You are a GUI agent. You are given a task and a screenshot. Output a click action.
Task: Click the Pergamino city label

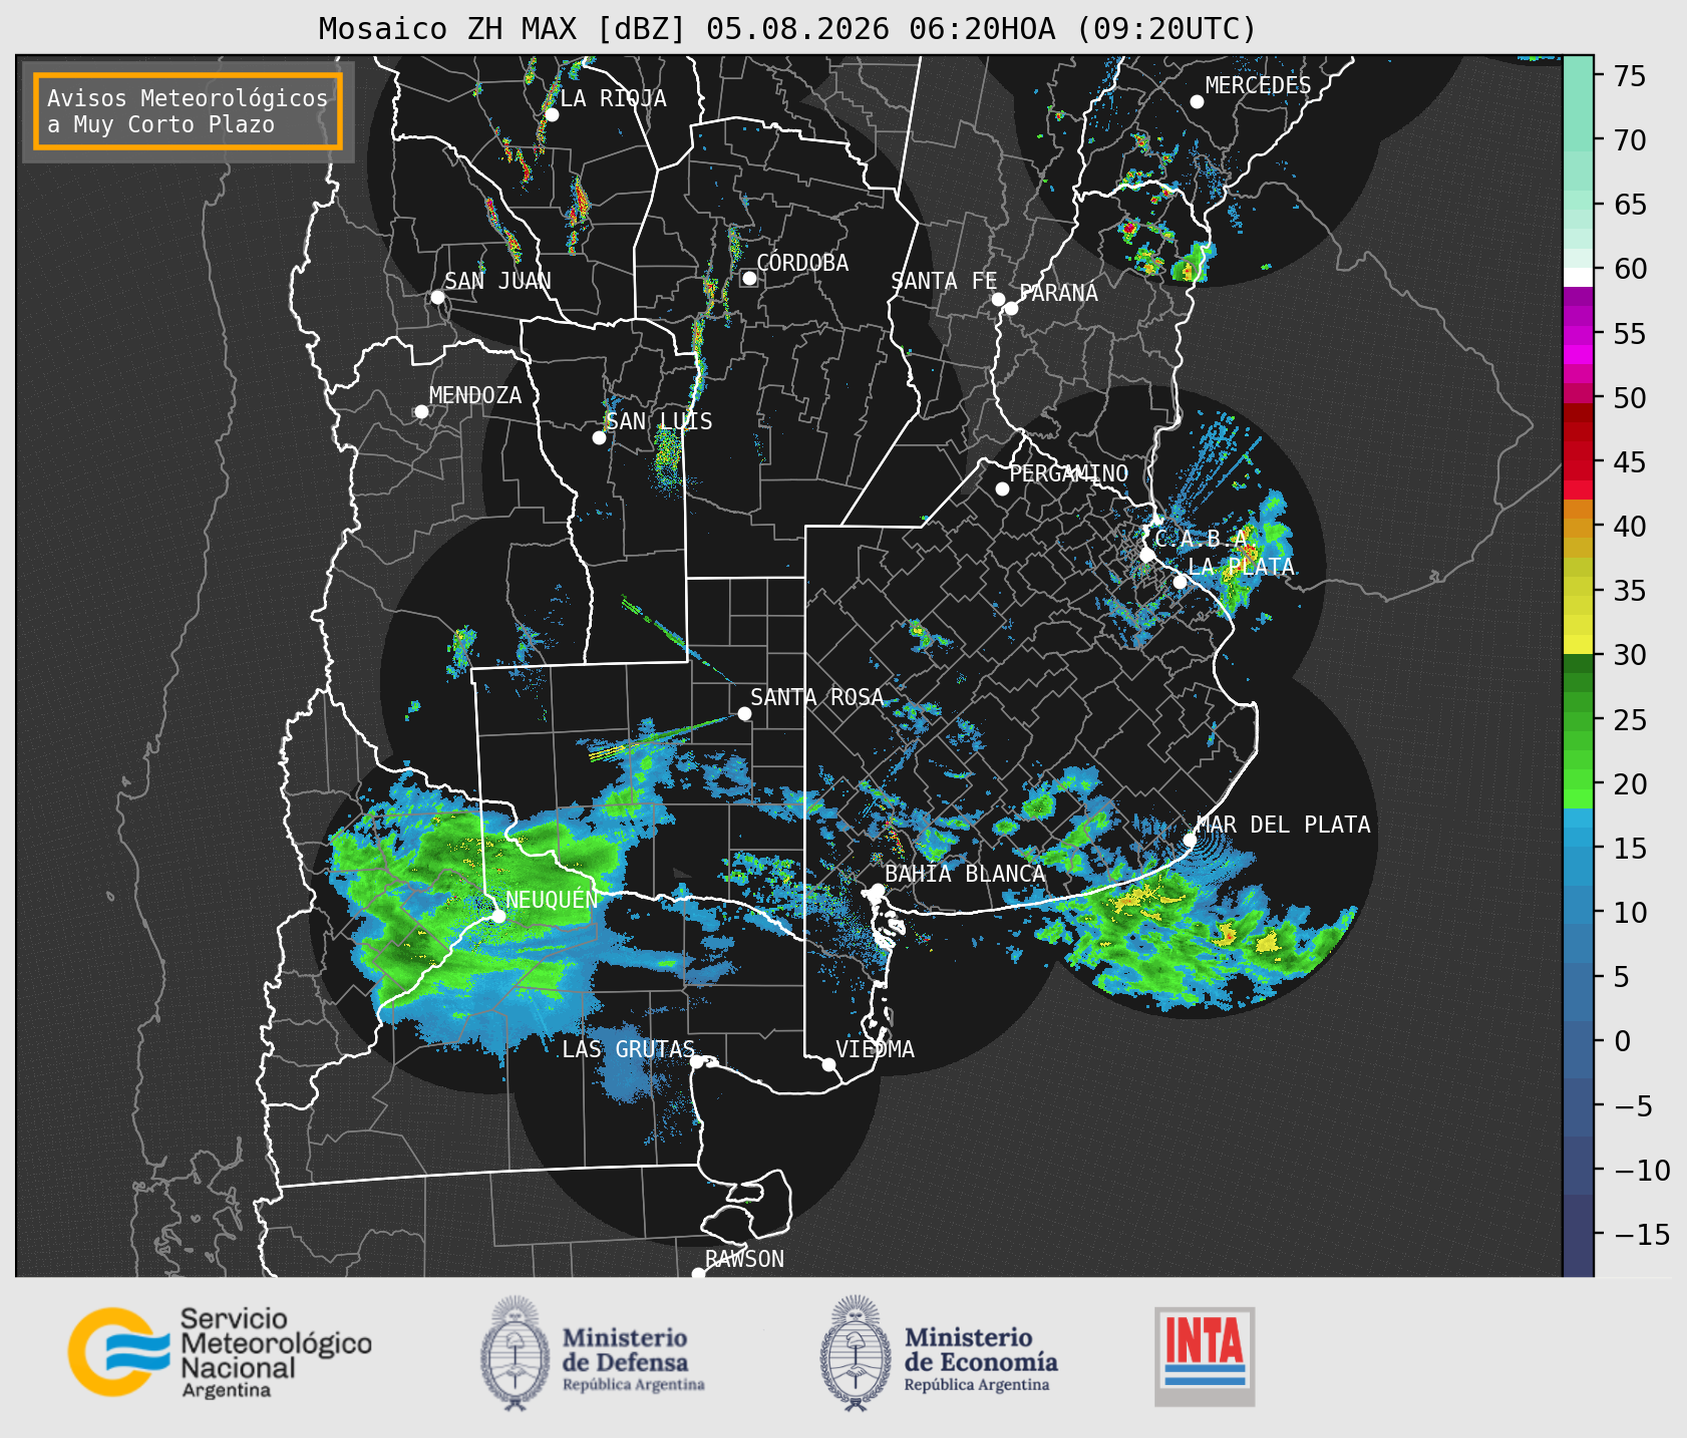(1069, 473)
